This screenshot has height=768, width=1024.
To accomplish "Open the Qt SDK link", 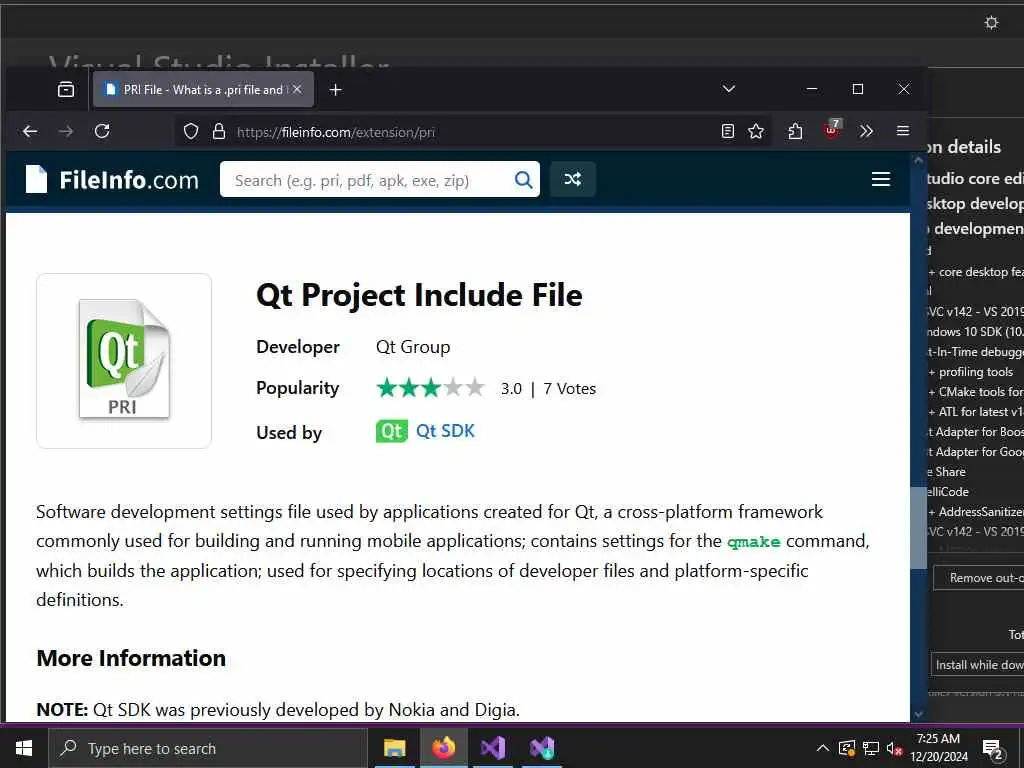I will (445, 431).
